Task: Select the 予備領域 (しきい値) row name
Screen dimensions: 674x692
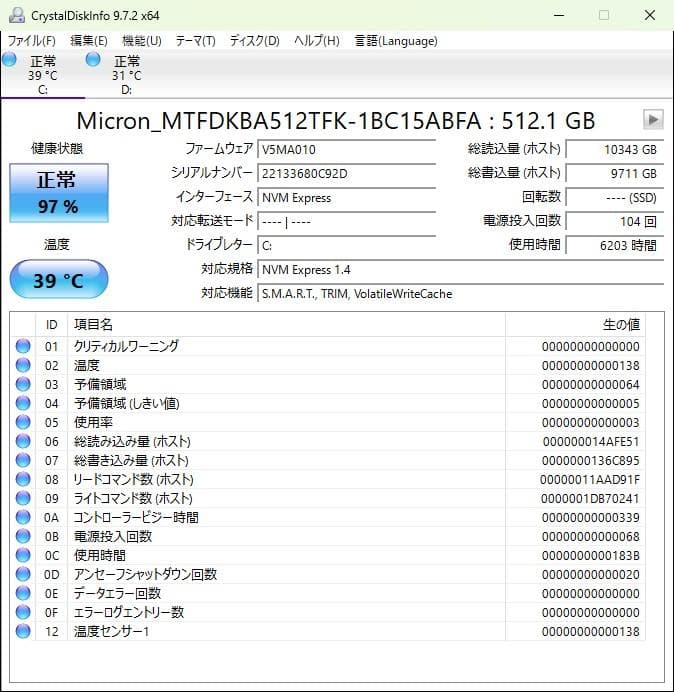Action: click(x=127, y=403)
